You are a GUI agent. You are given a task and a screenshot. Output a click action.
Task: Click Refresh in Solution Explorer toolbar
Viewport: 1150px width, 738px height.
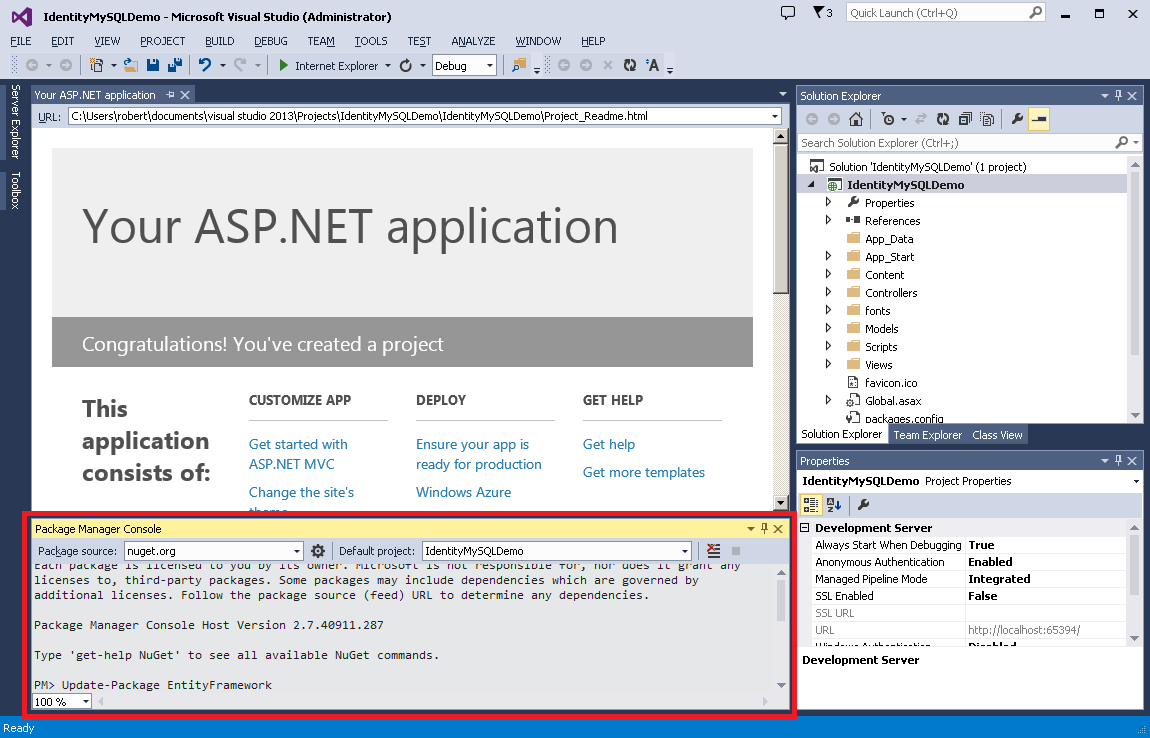tap(942, 119)
